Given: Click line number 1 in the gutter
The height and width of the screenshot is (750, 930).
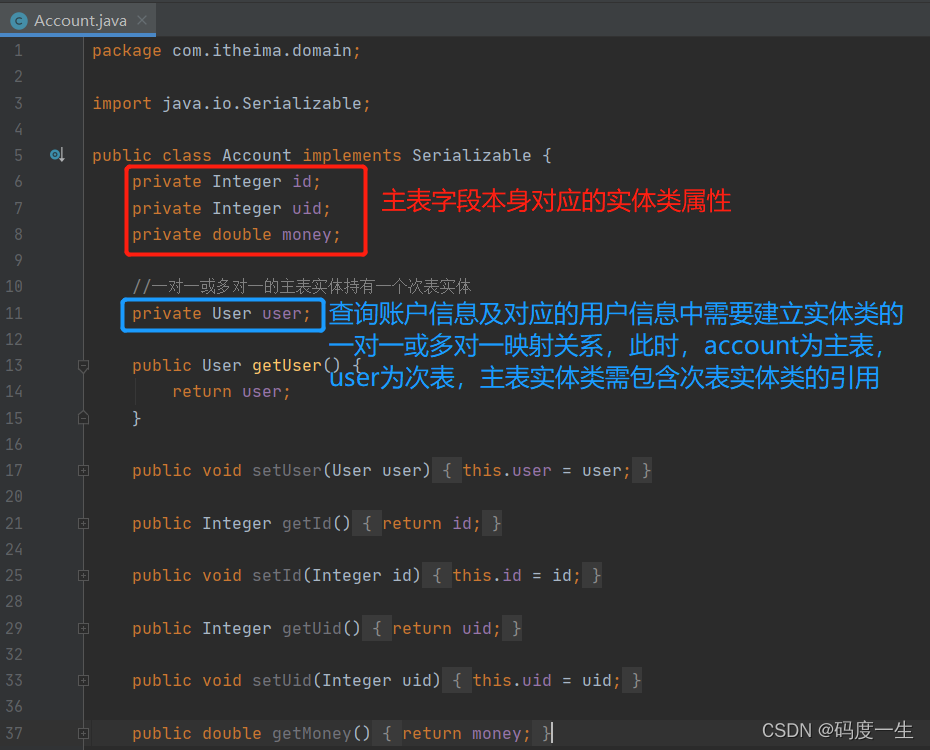Looking at the screenshot, I should point(18,51).
